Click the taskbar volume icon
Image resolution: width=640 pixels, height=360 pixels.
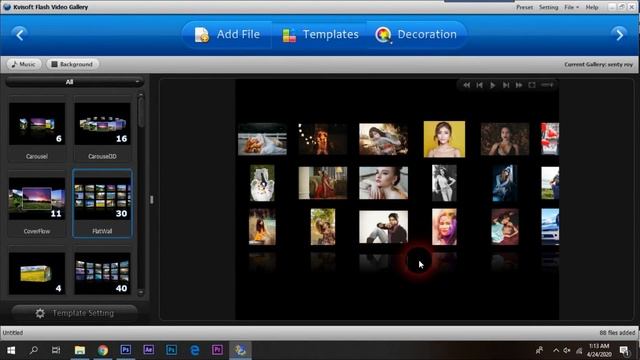[x=567, y=350]
